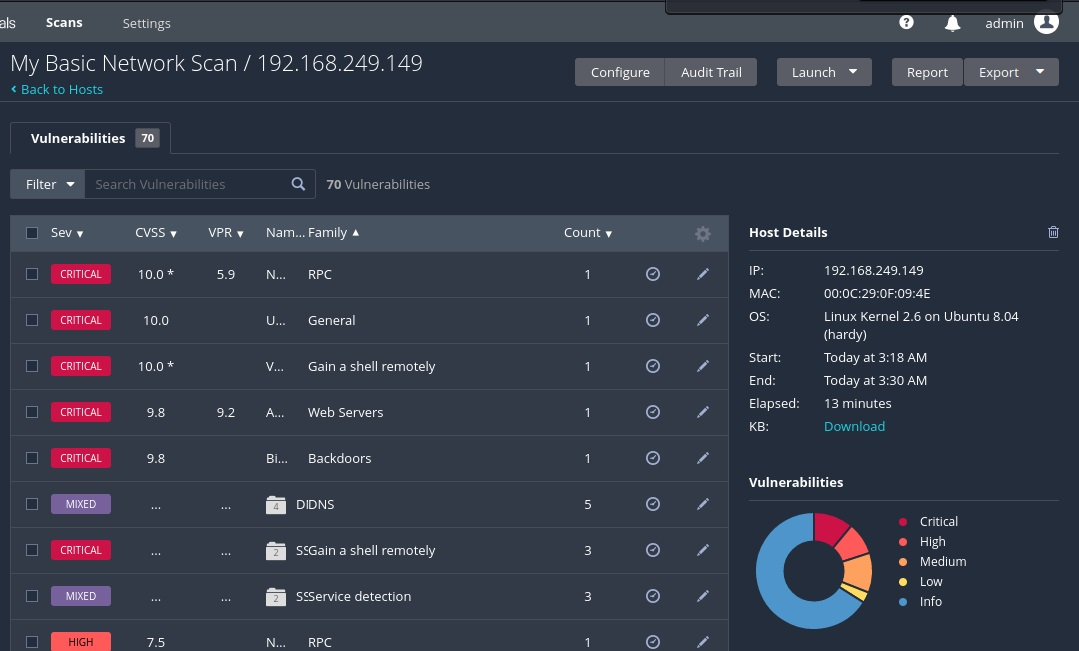Check the Backdoors row checkbox

(x=32, y=458)
